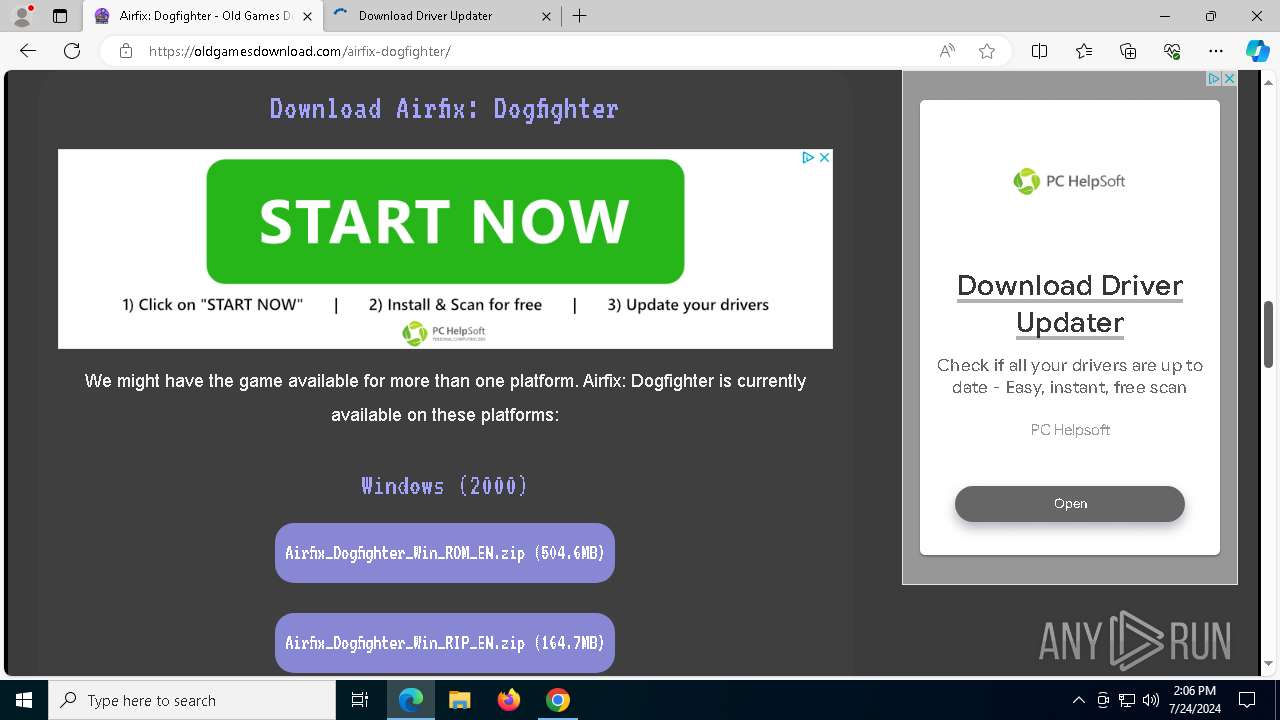The width and height of the screenshot is (1280, 720).
Task: Open Edge settings and more menu
Action: [1216, 51]
